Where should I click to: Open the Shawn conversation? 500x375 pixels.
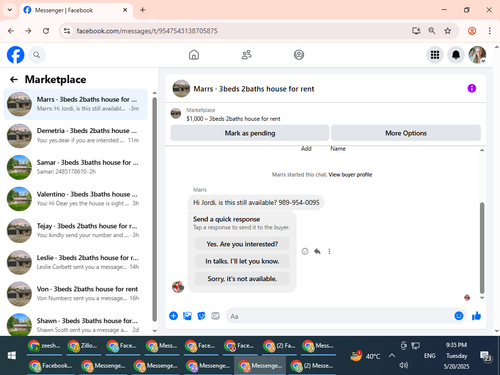(75, 324)
